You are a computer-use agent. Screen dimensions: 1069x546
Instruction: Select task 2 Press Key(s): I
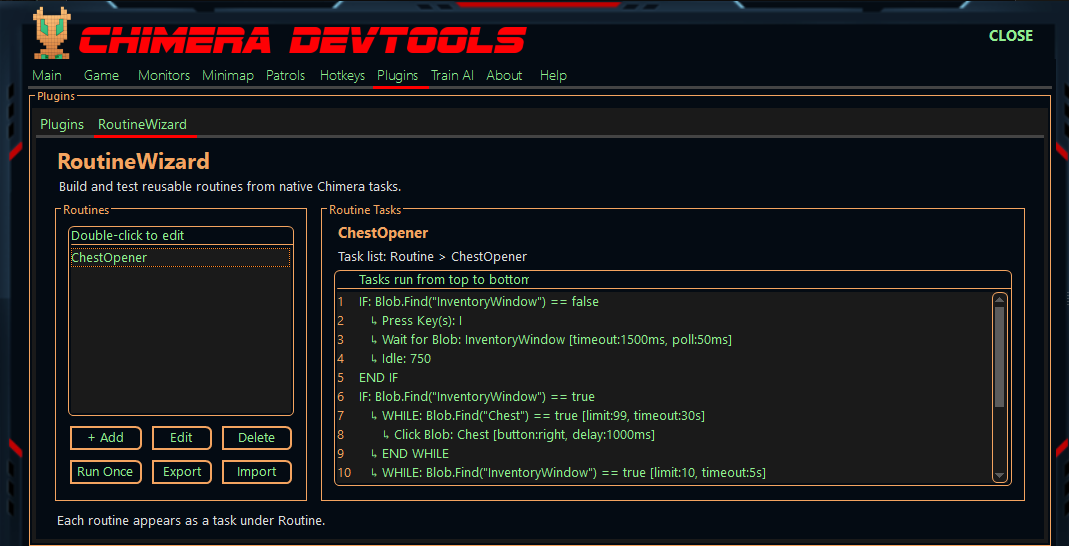[664, 320]
